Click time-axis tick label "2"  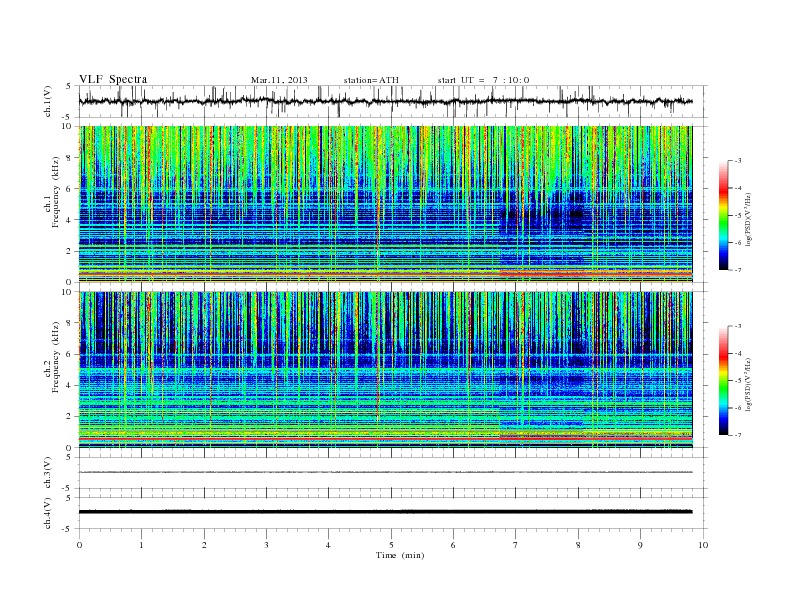(204, 545)
